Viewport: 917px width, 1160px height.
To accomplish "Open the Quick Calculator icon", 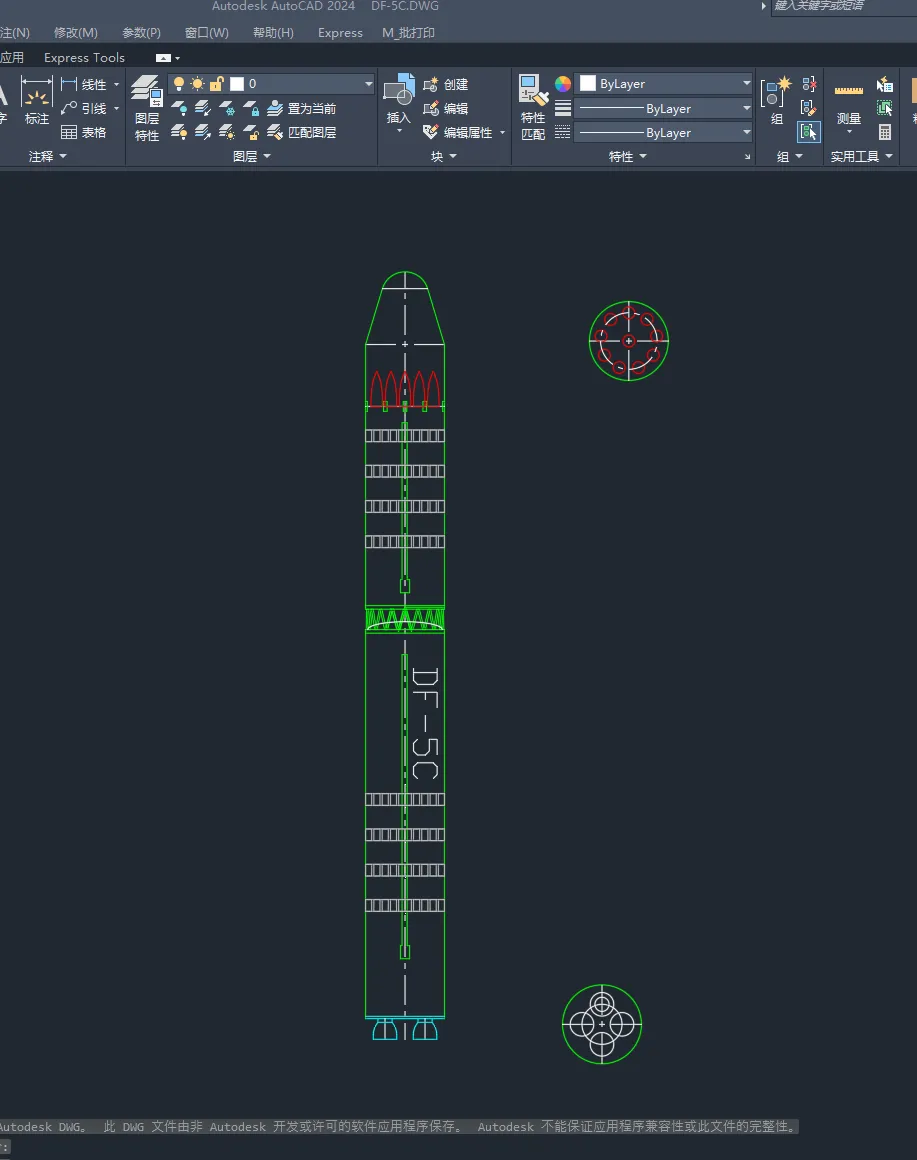I will [885, 132].
